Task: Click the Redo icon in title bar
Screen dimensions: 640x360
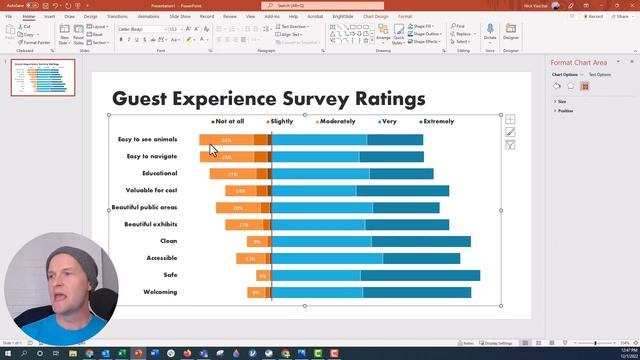Action: point(68,6)
